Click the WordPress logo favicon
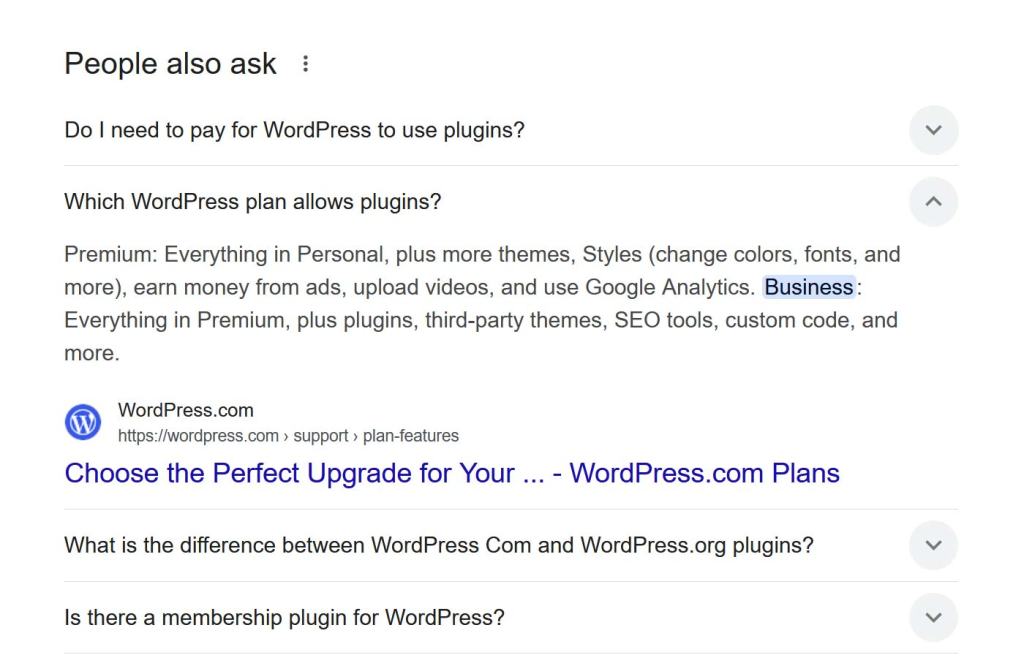The width and height of the screenshot is (1024, 663). coord(83,422)
